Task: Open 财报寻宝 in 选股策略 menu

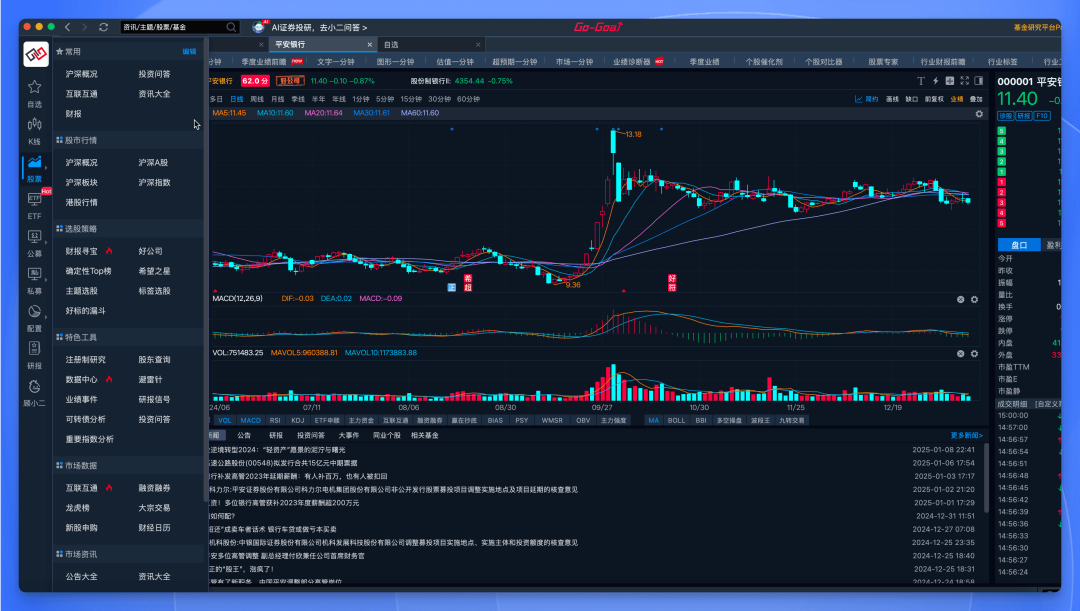Action: pyautogui.click(x=81, y=251)
